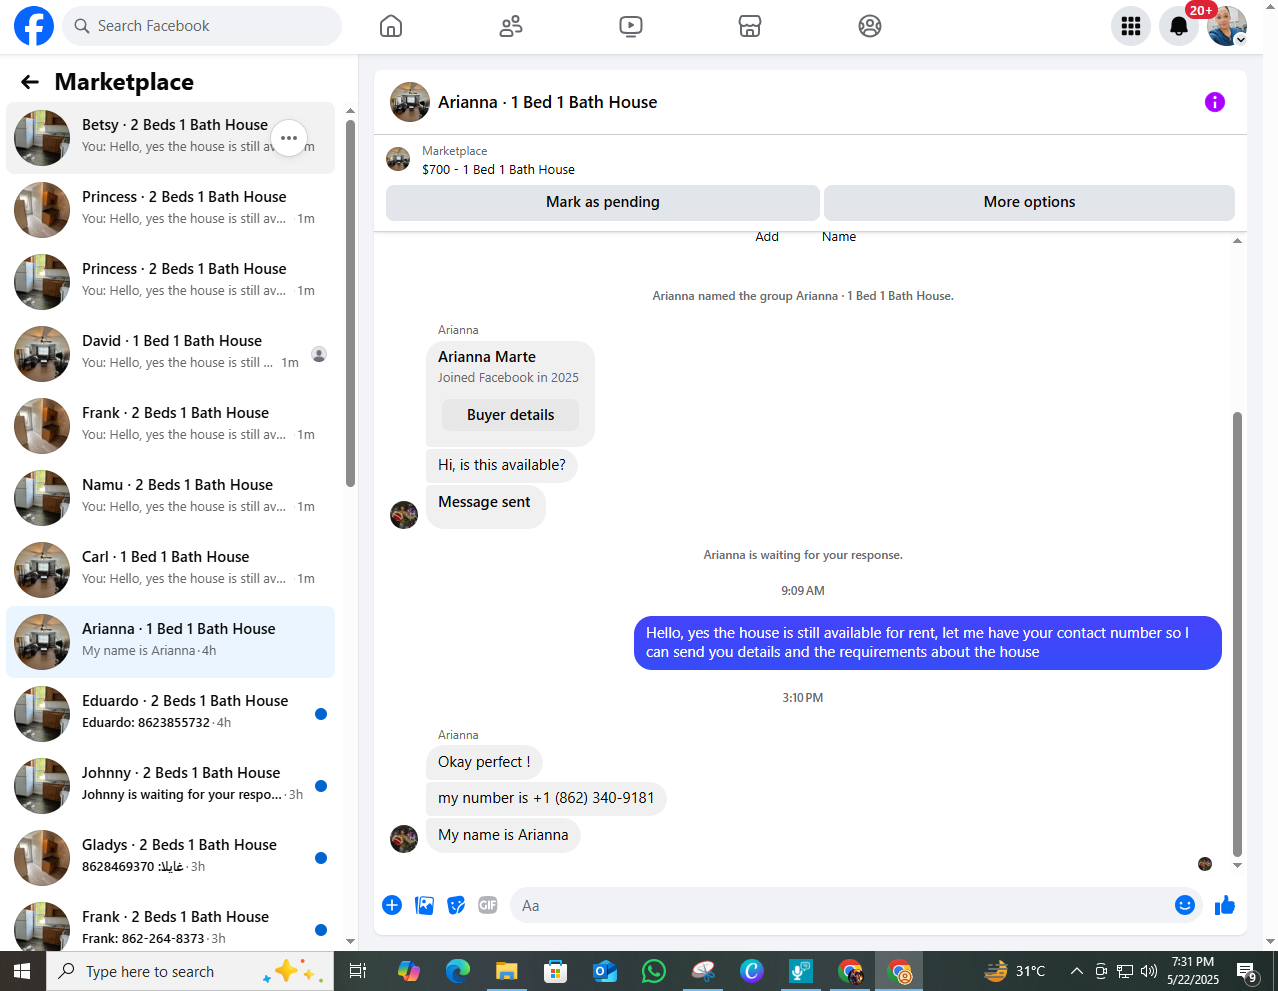Attach a photo with image icon
The width and height of the screenshot is (1278, 991).
[425, 905]
